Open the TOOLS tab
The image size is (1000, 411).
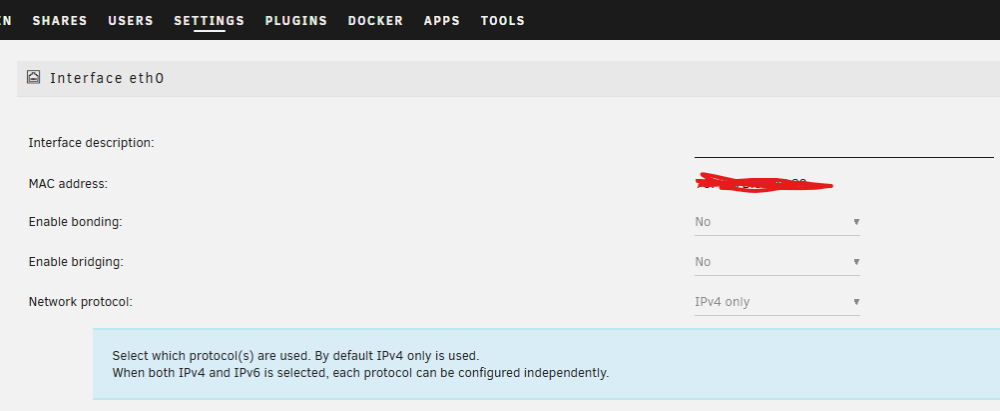[x=503, y=20]
